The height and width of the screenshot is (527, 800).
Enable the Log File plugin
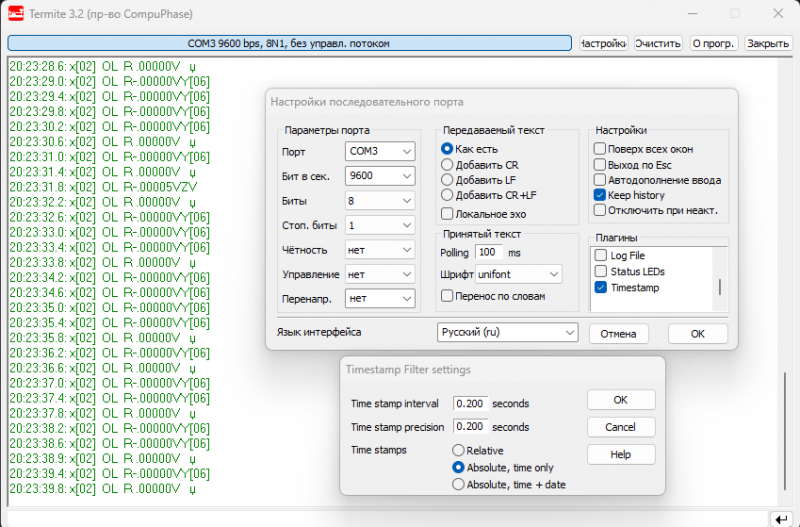click(600, 256)
